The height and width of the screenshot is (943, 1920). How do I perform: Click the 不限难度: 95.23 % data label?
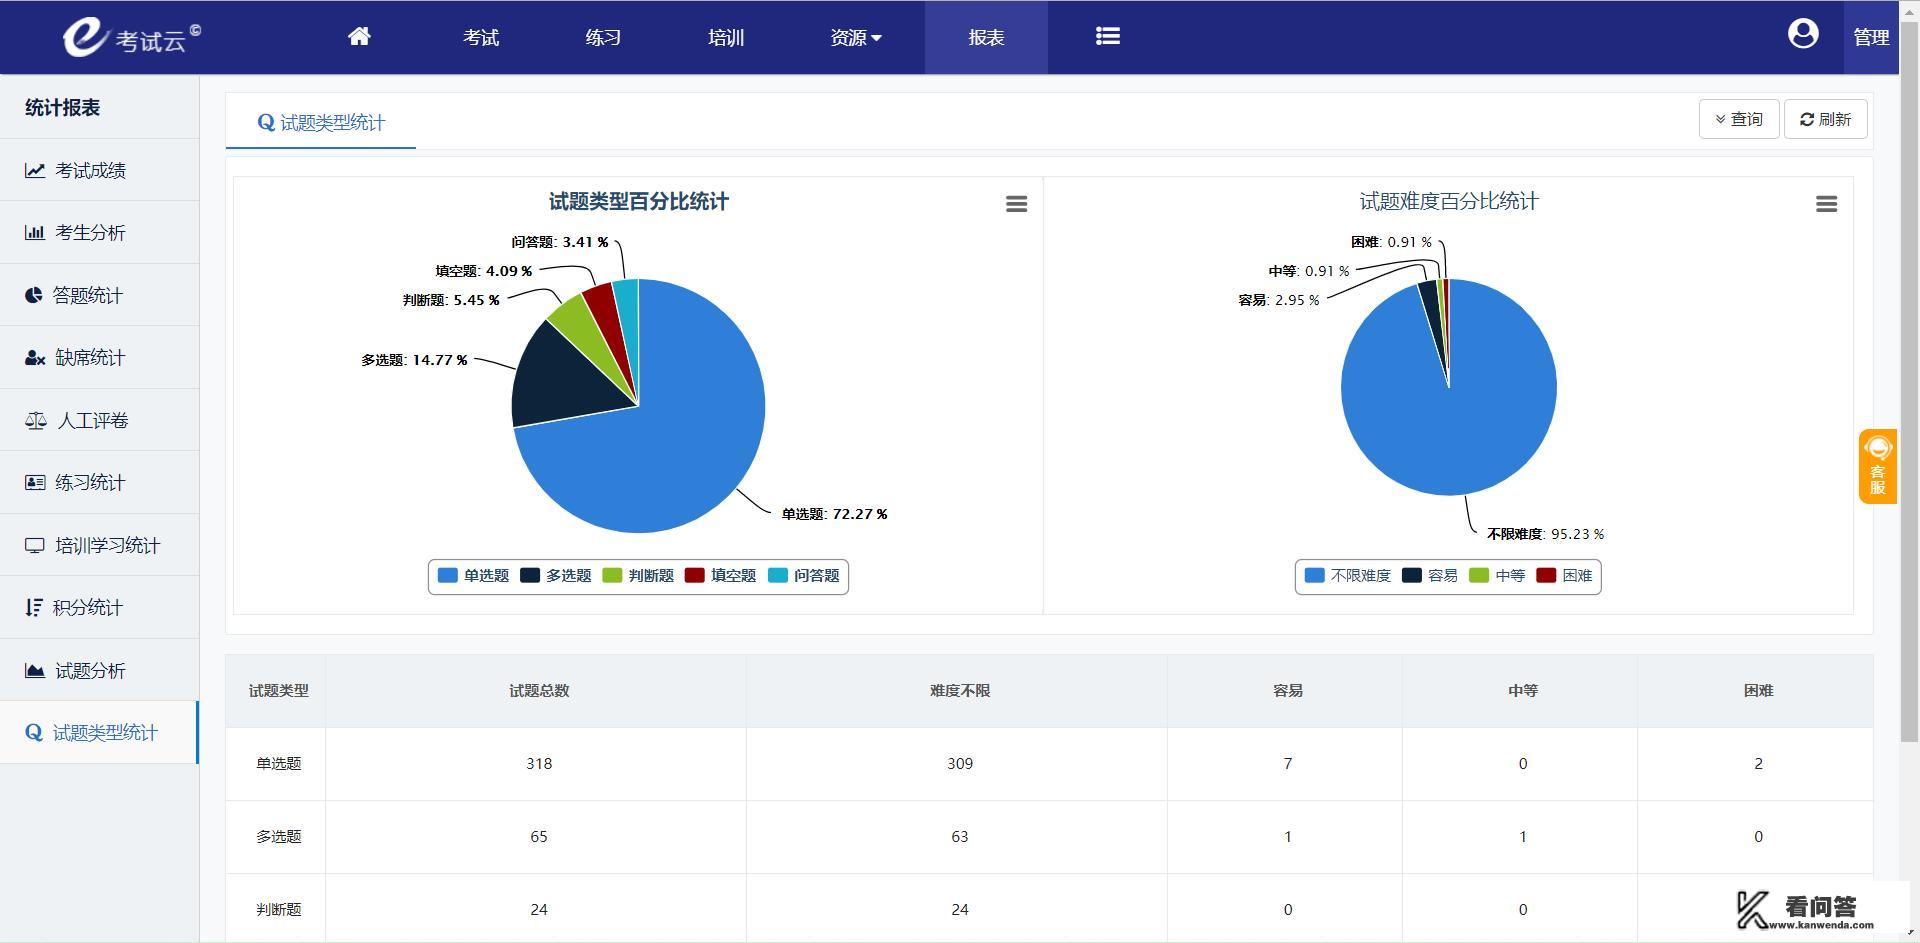click(1545, 534)
